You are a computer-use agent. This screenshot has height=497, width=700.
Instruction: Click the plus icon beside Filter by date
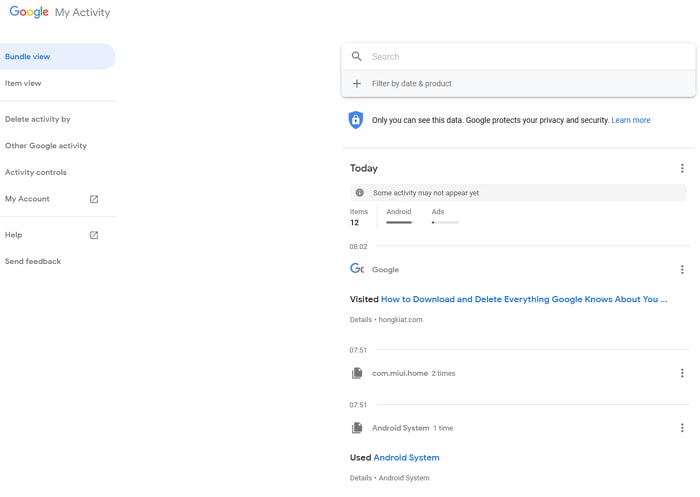coord(357,84)
